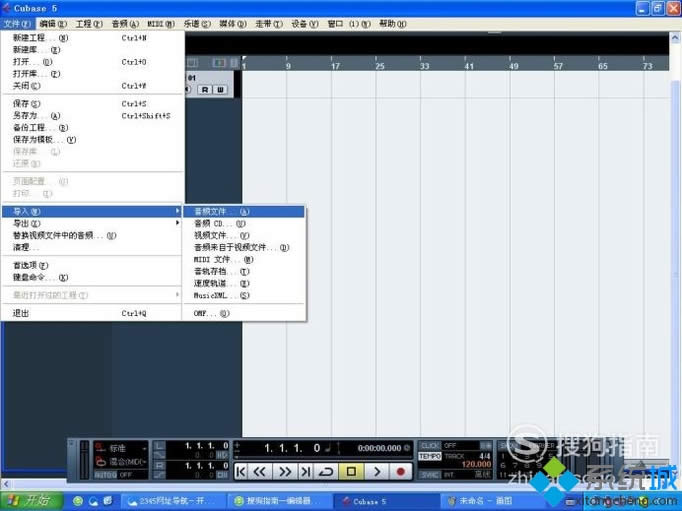
Task: Enable Read automation (R) on track 01
Action: (205, 90)
